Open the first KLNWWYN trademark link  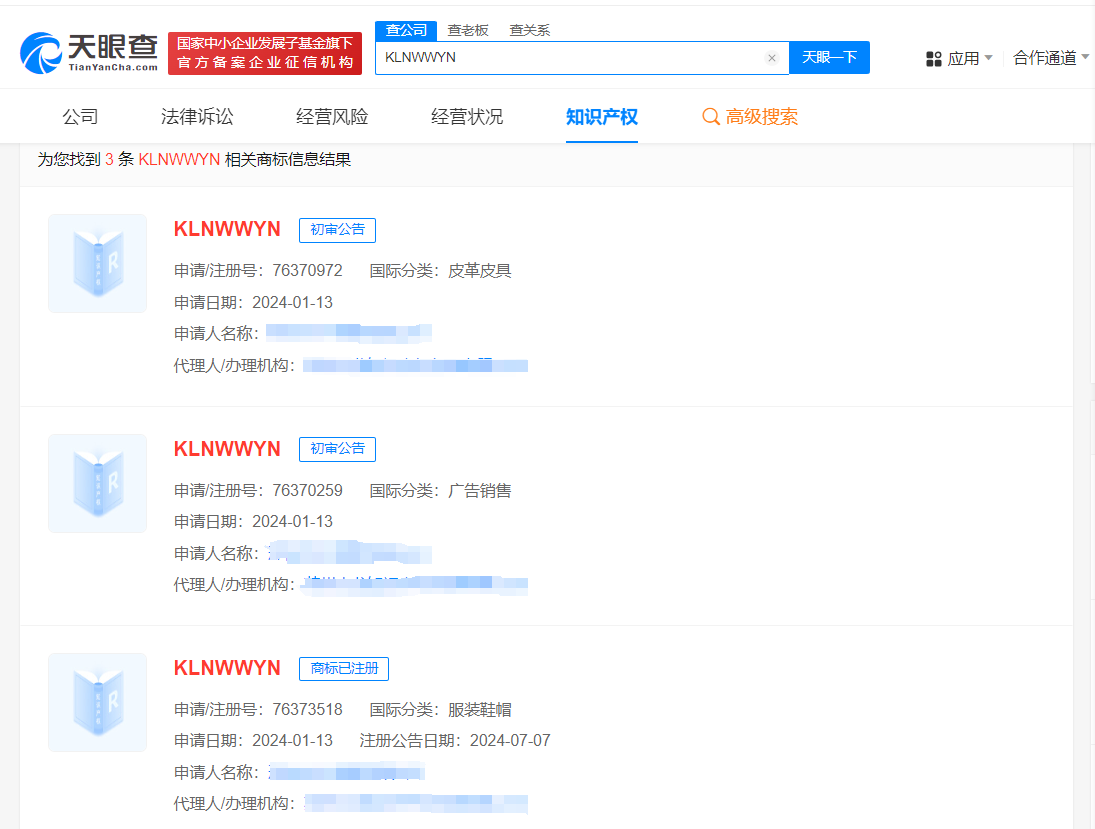coord(227,229)
